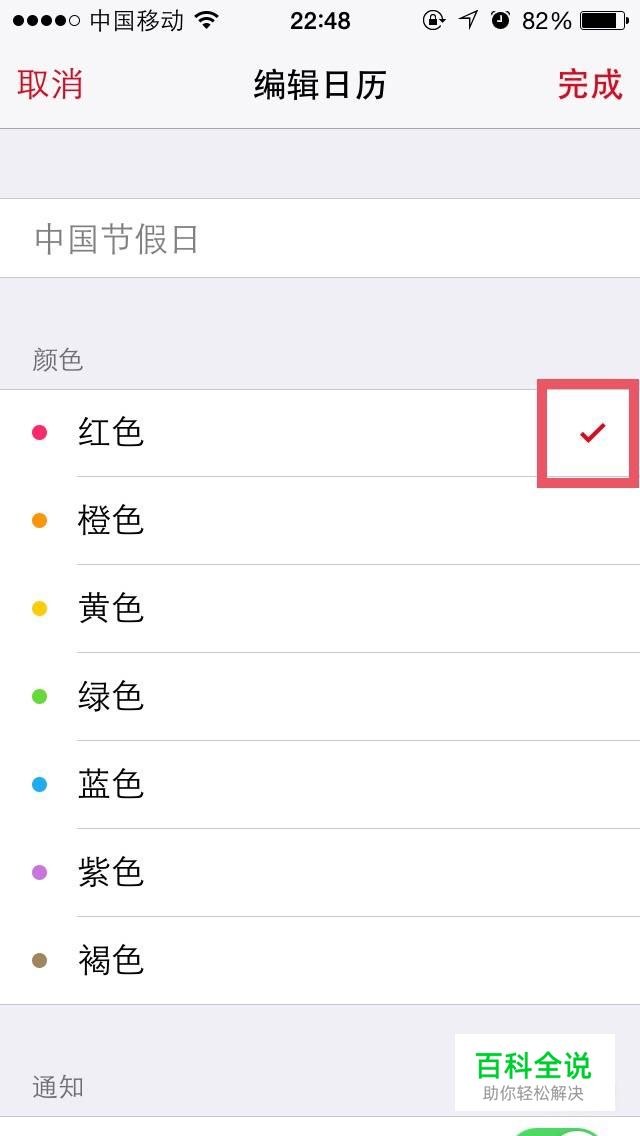Viewport: 640px width, 1136px height.
Task: Tap the battery icon in status bar
Action: point(604,20)
